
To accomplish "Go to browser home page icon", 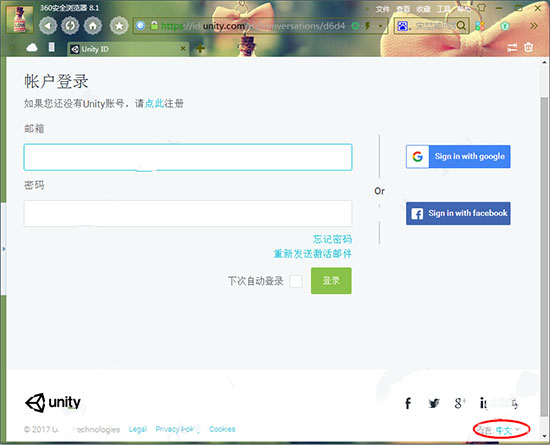I will coord(93,26).
